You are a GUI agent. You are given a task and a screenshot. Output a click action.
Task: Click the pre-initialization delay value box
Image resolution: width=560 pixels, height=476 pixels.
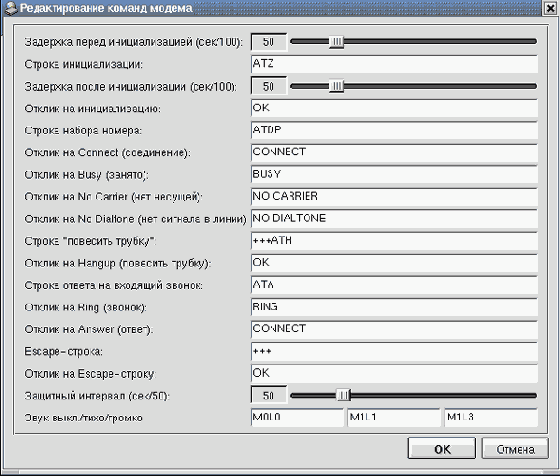[x=269, y=42]
